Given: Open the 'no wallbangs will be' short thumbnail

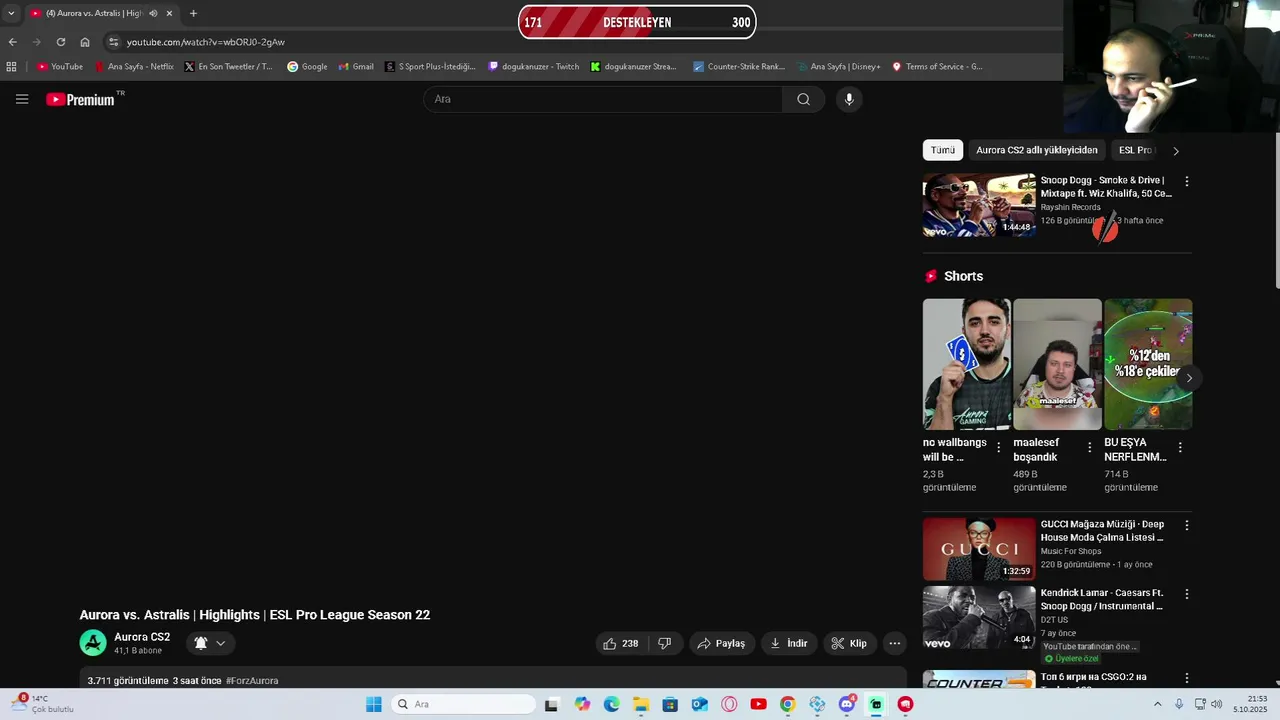Looking at the screenshot, I should coord(966,365).
